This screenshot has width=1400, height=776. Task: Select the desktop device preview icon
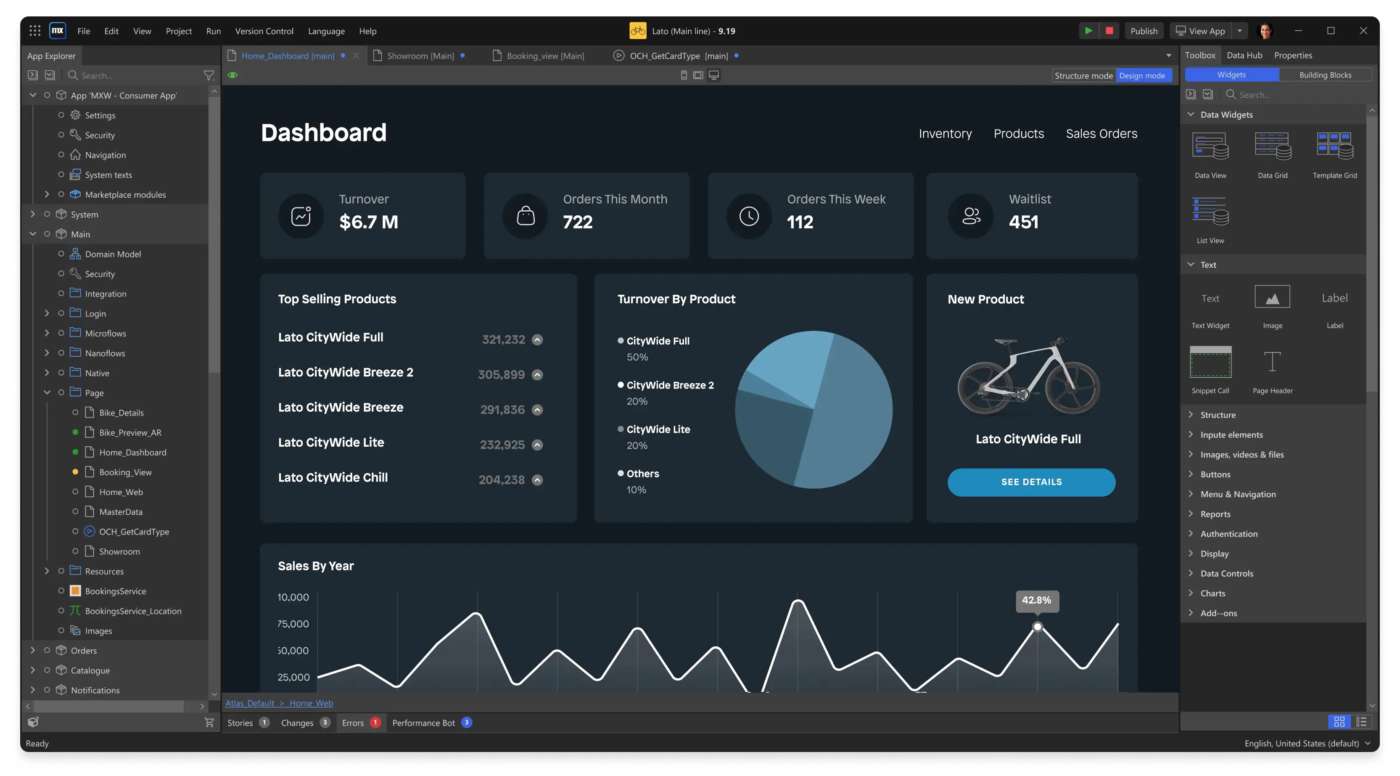tap(713, 75)
